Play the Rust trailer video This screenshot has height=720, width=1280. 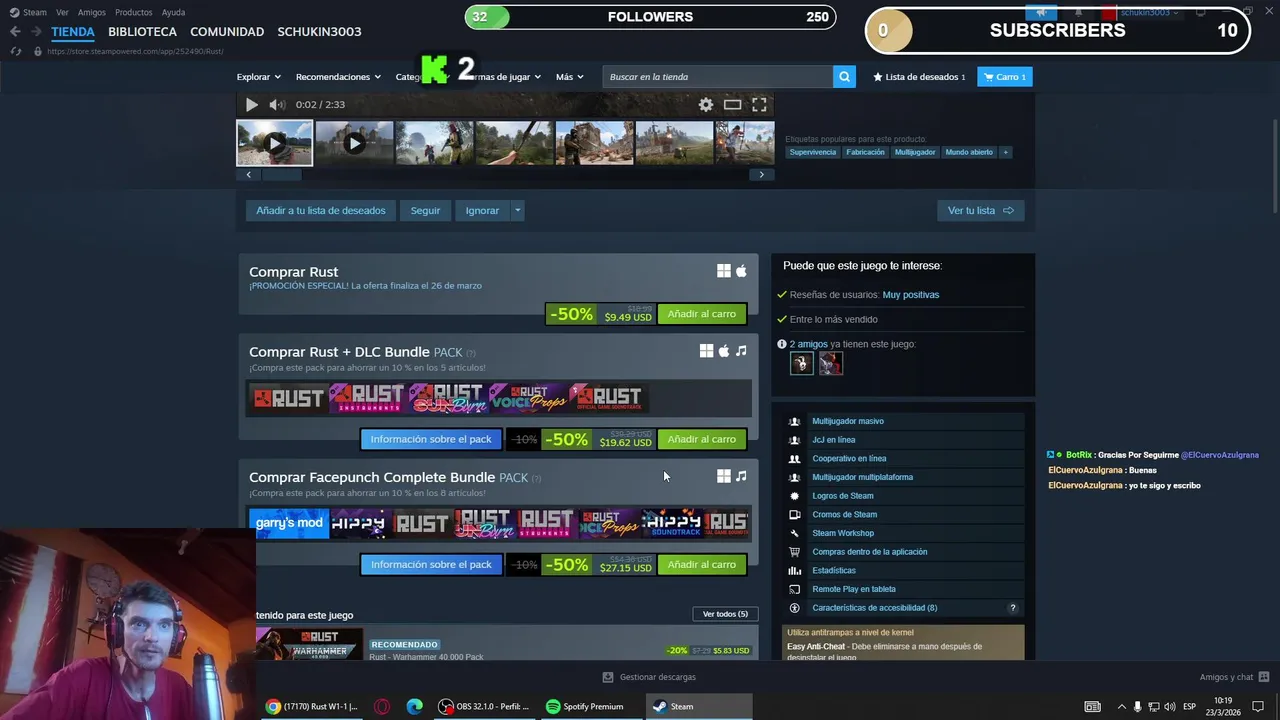click(x=251, y=104)
